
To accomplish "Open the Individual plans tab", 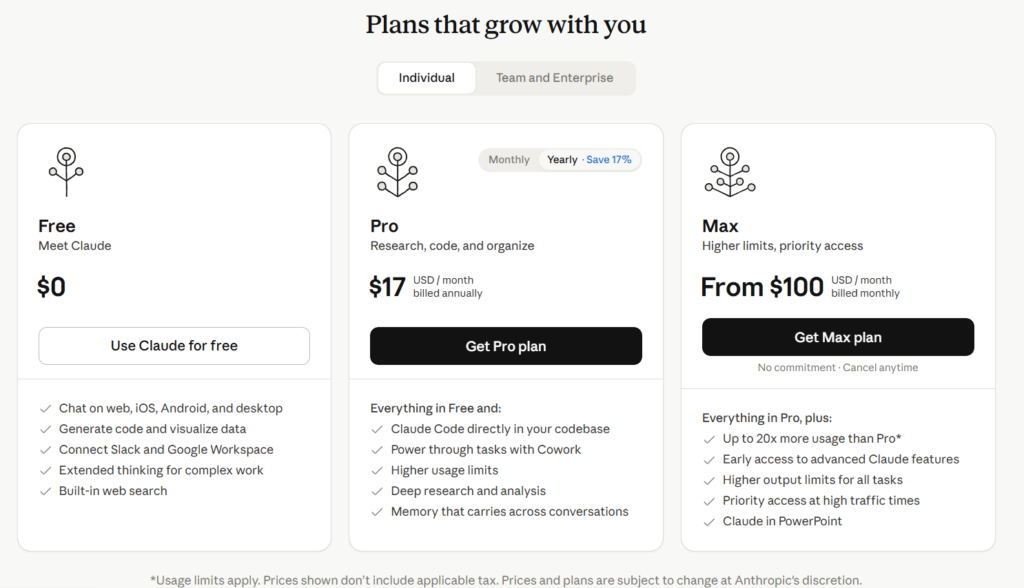I will pyautogui.click(x=427, y=78).
